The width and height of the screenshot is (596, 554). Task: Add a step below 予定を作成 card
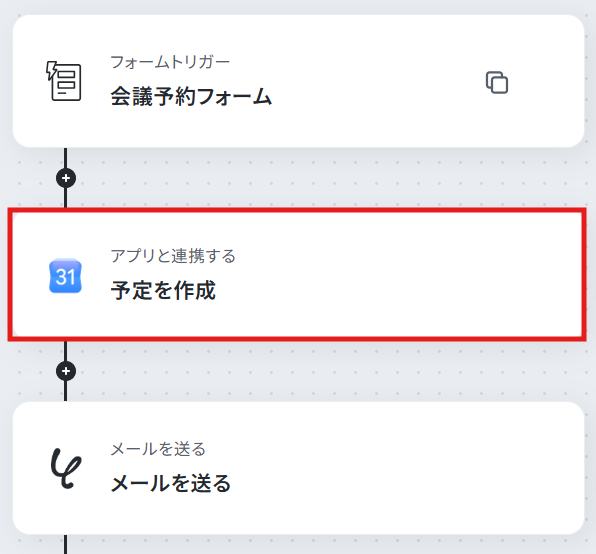point(66,371)
